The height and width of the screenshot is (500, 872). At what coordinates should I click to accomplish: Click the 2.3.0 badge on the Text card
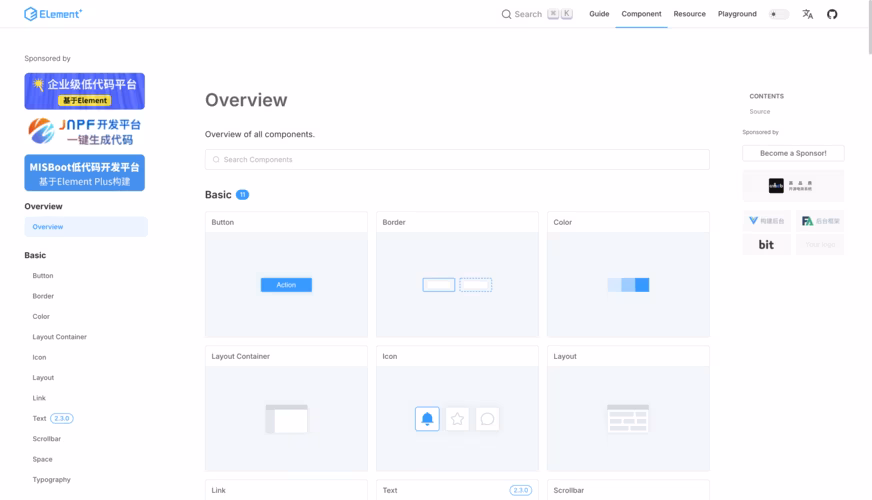(x=521, y=490)
